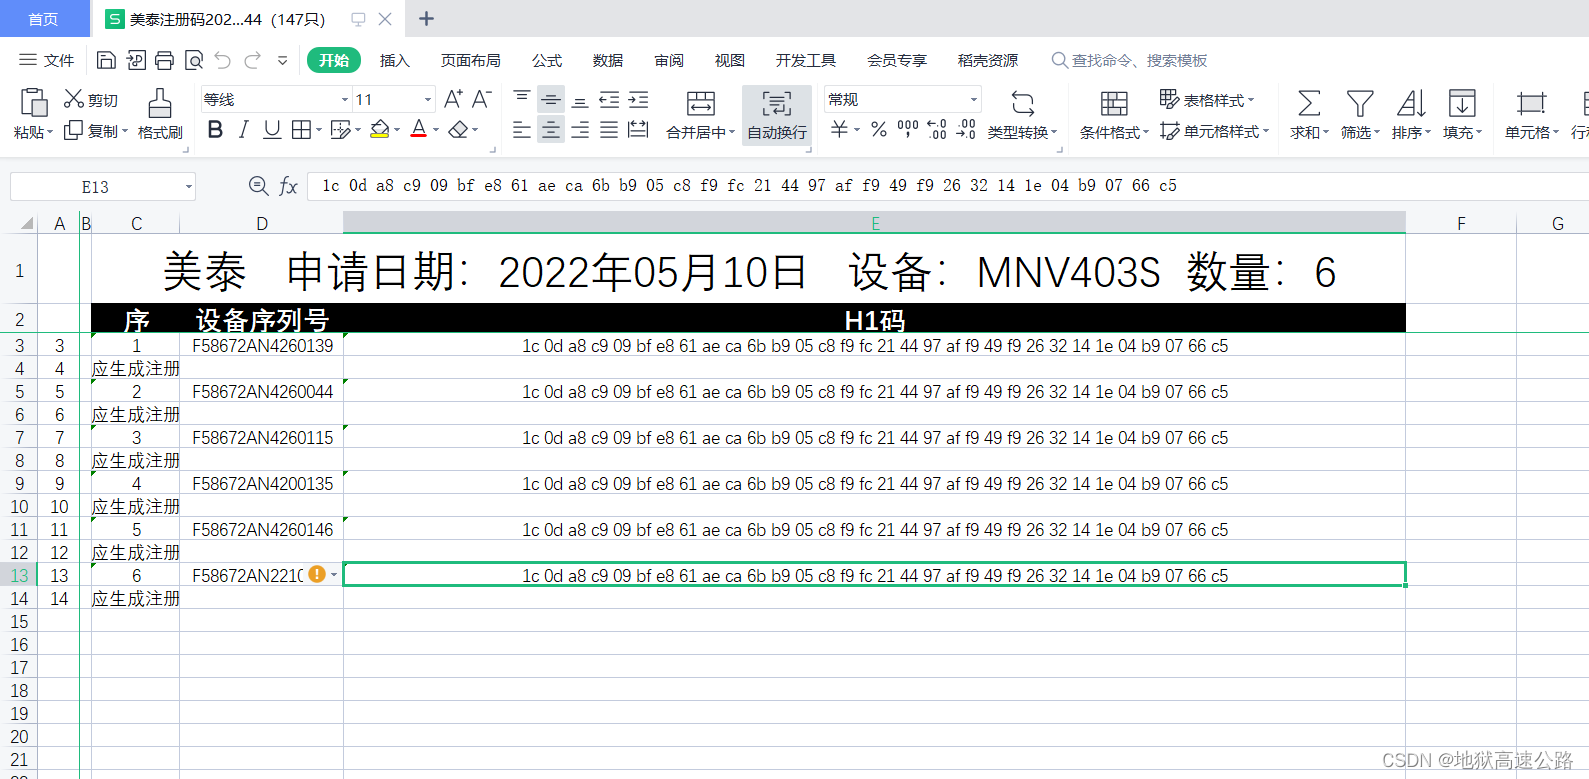Add a new document tab with plus
Viewport: 1589px width, 779px height.
(426, 18)
